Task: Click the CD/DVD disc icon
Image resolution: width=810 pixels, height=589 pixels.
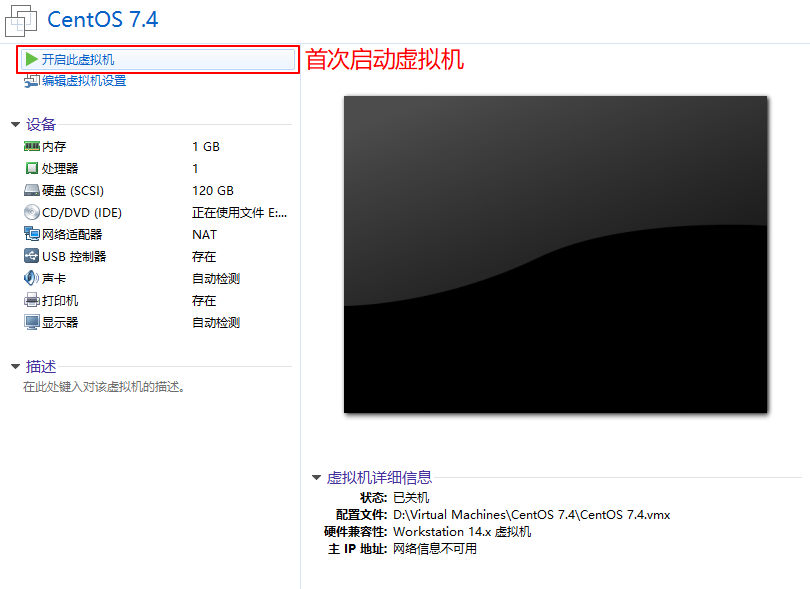Action: [x=32, y=212]
